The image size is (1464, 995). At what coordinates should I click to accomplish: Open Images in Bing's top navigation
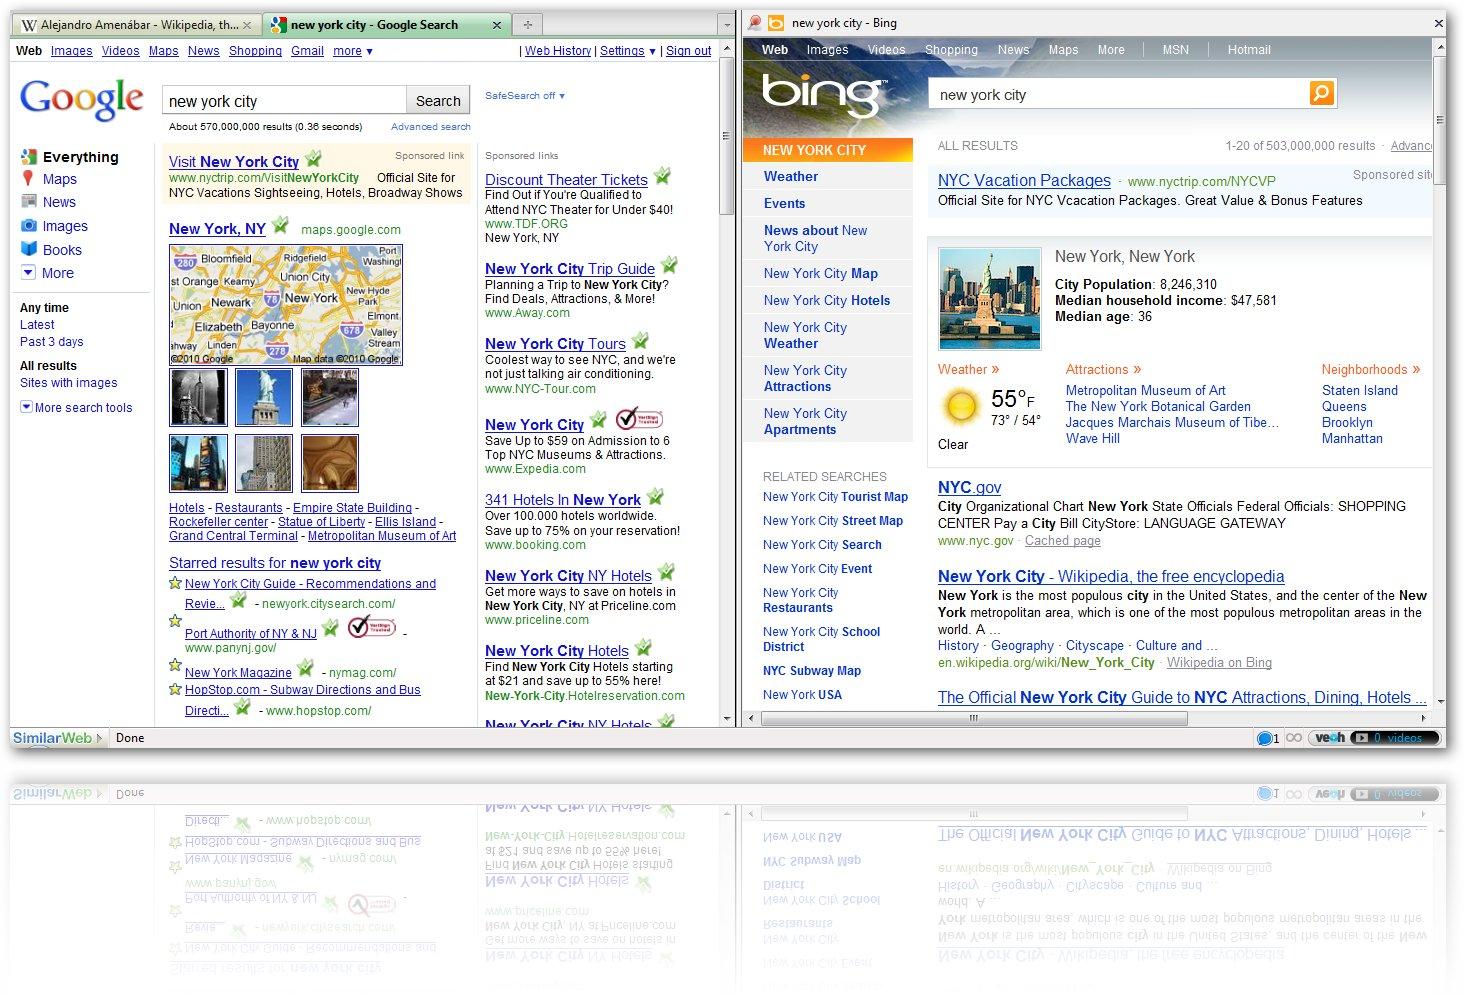click(x=827, y=50)
